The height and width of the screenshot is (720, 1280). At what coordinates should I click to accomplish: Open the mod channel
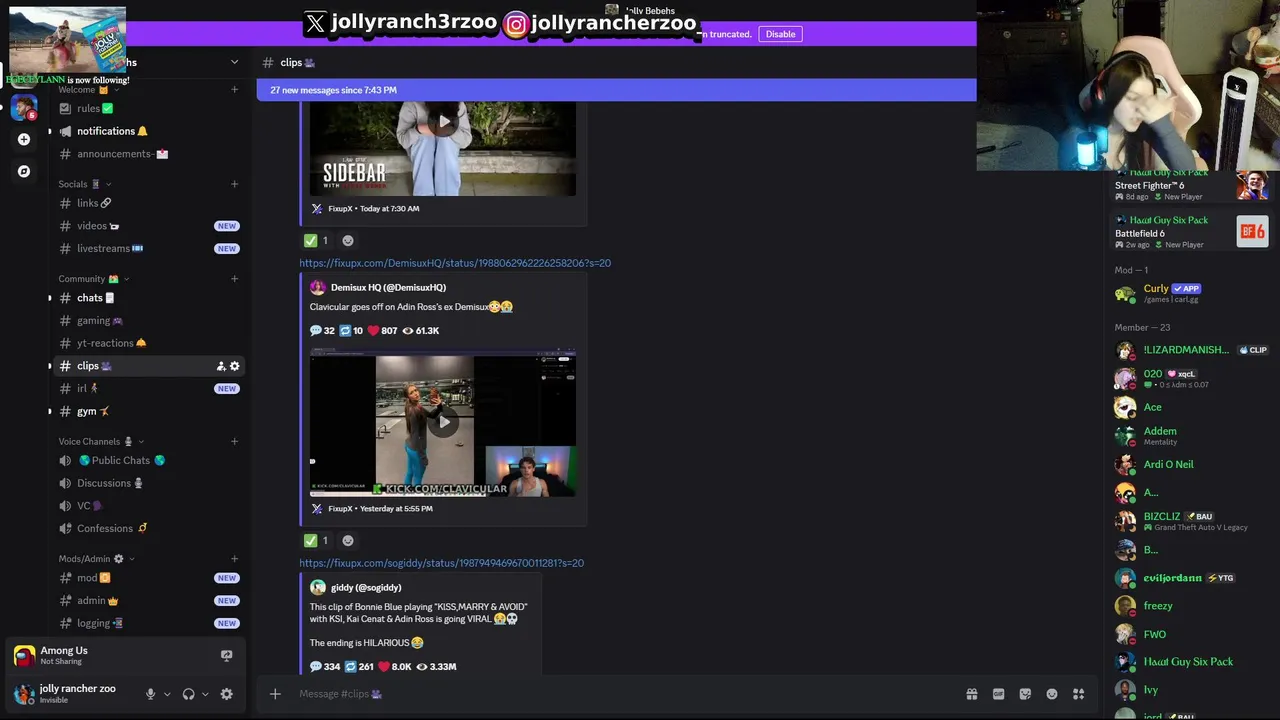click(148, 578)
